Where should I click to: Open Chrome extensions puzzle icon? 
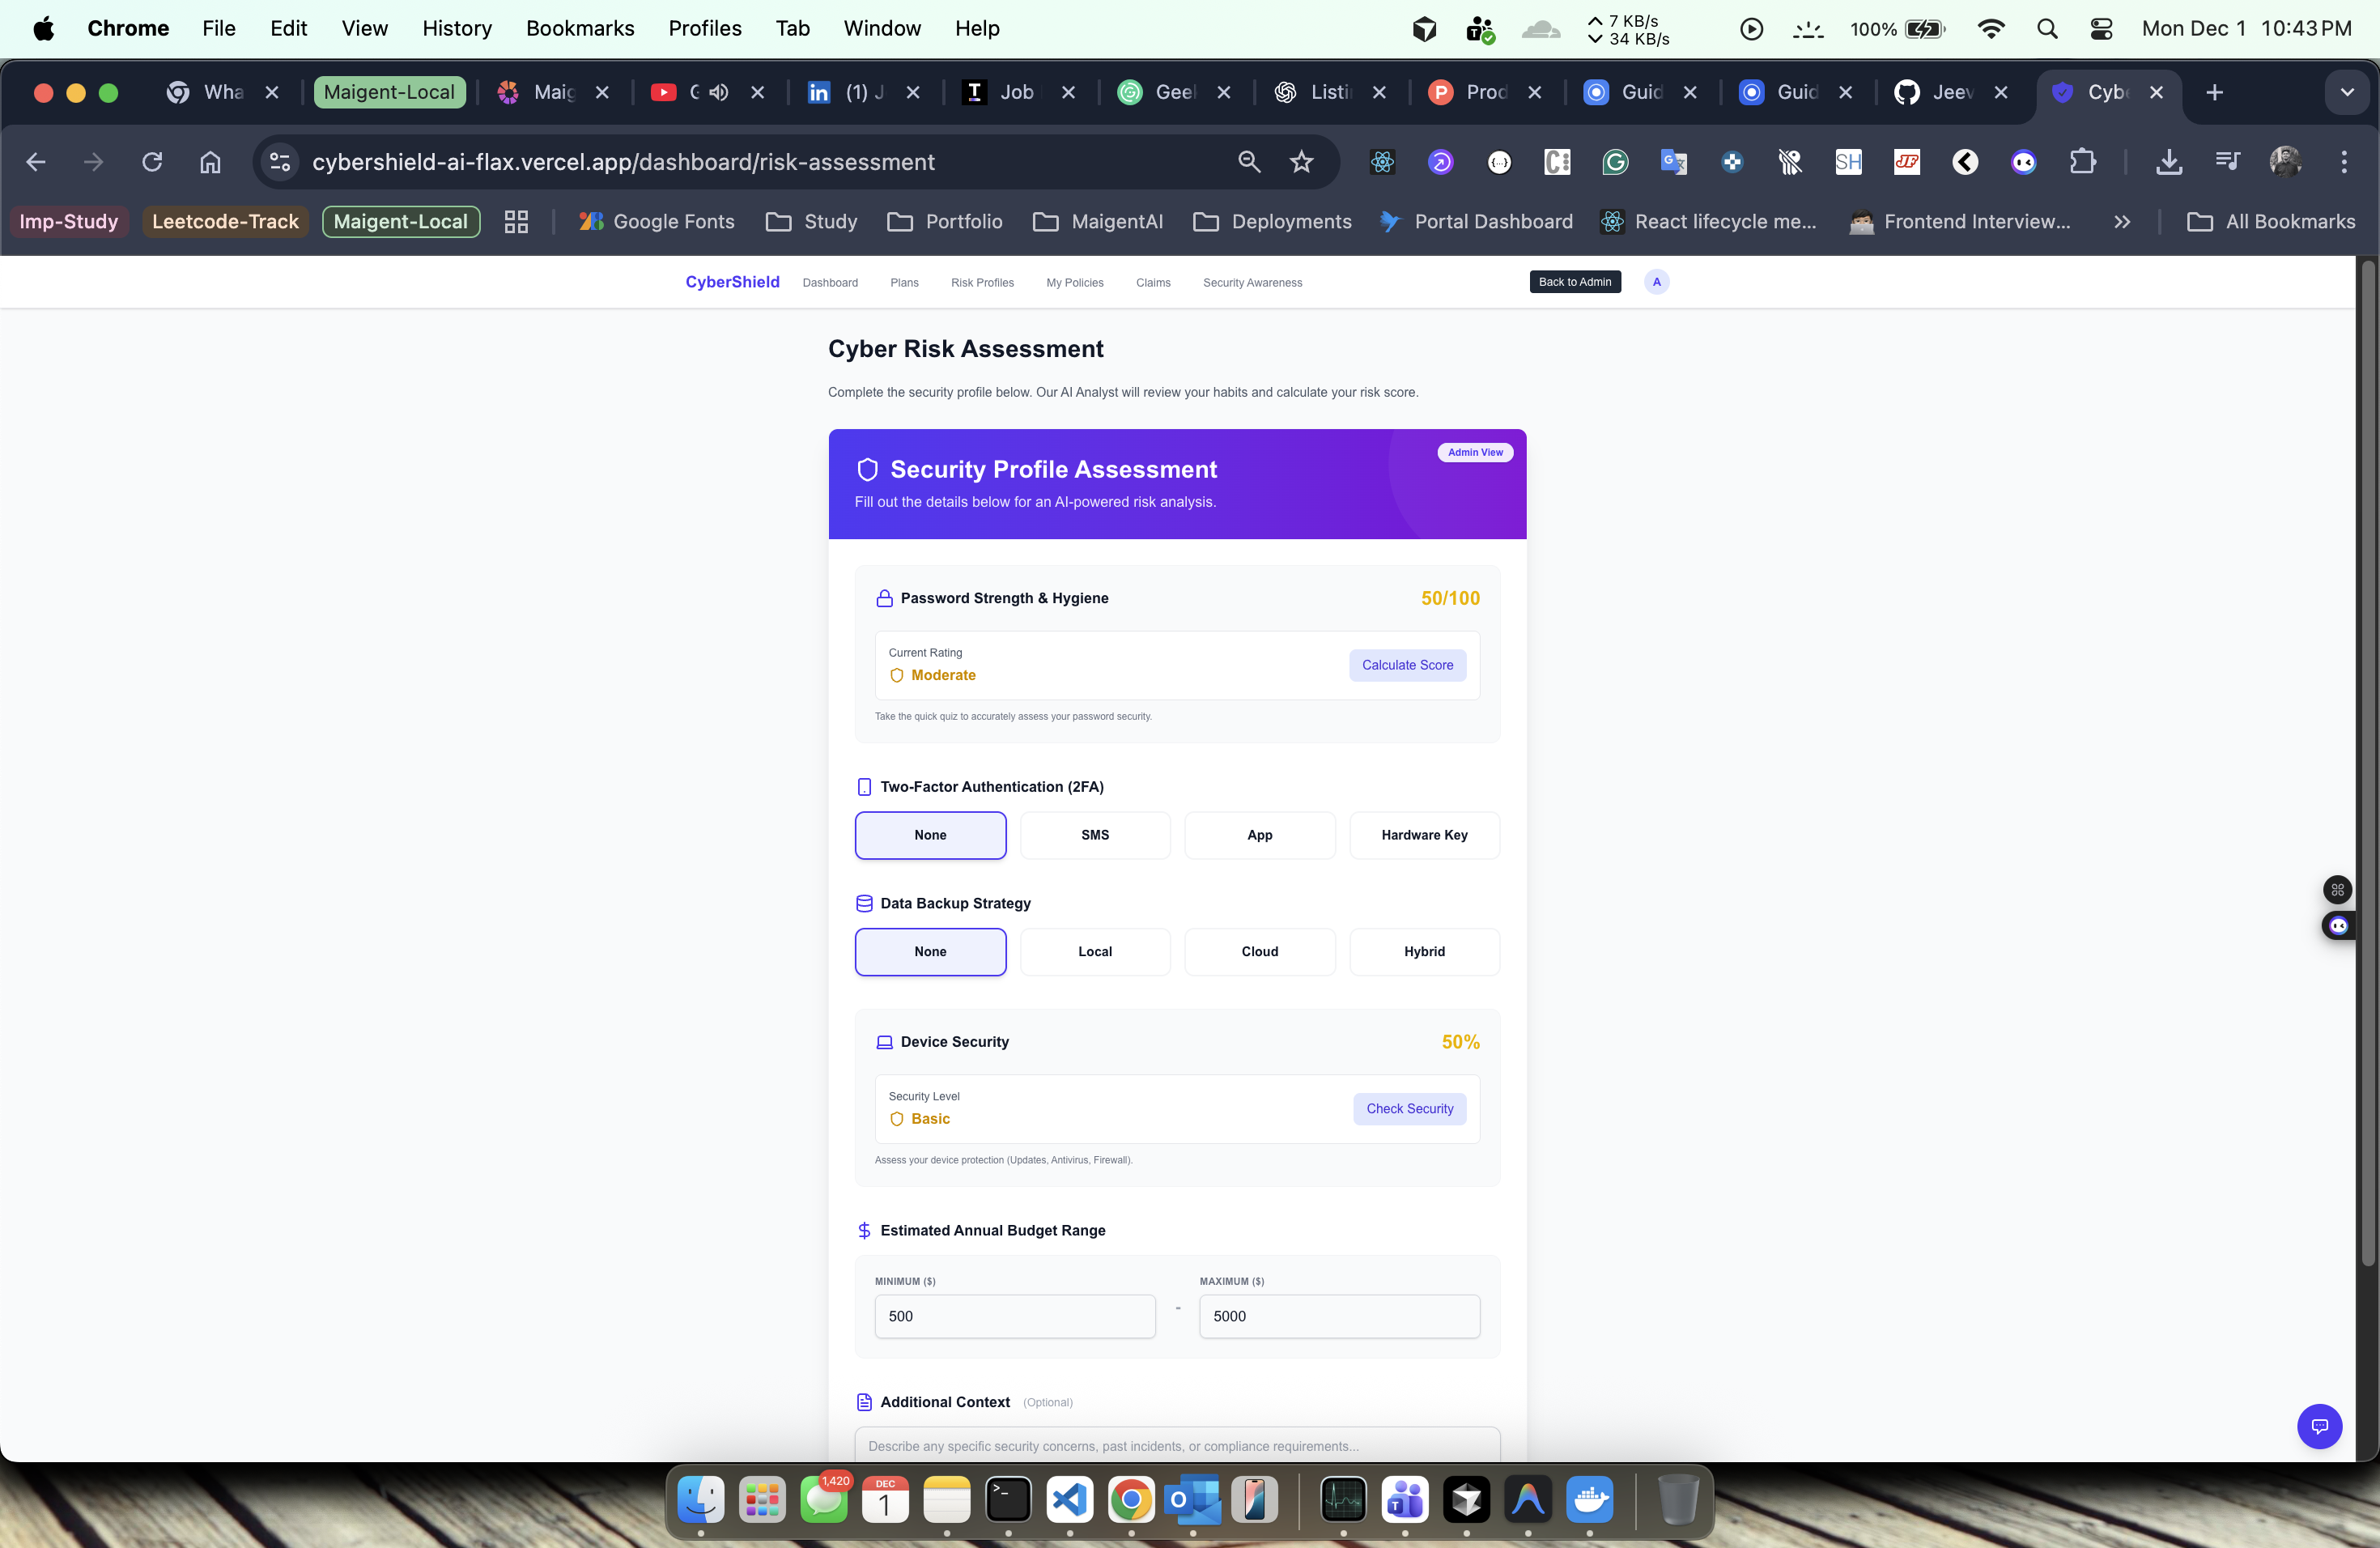(2082, 162)
